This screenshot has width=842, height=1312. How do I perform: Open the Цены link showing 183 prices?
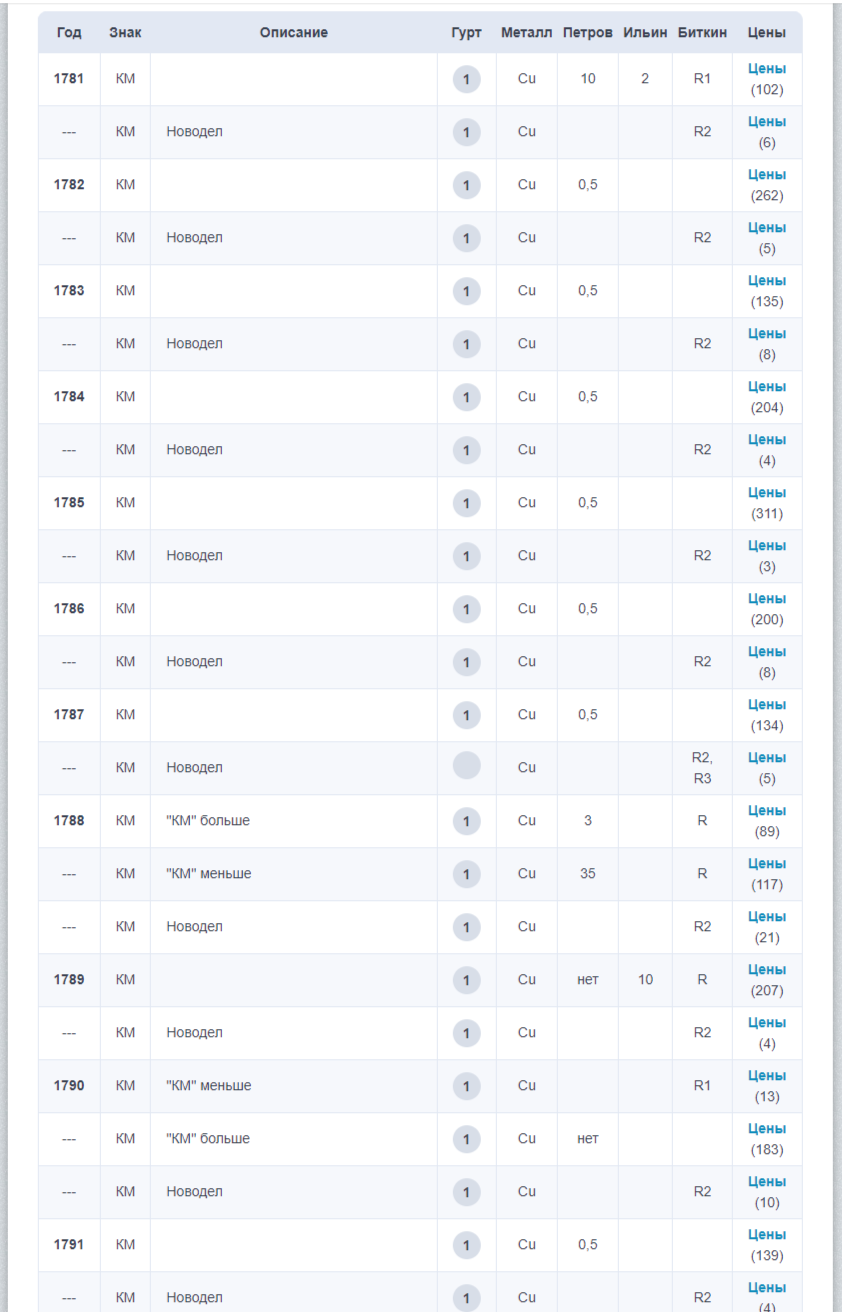[x=767, y=1129]
